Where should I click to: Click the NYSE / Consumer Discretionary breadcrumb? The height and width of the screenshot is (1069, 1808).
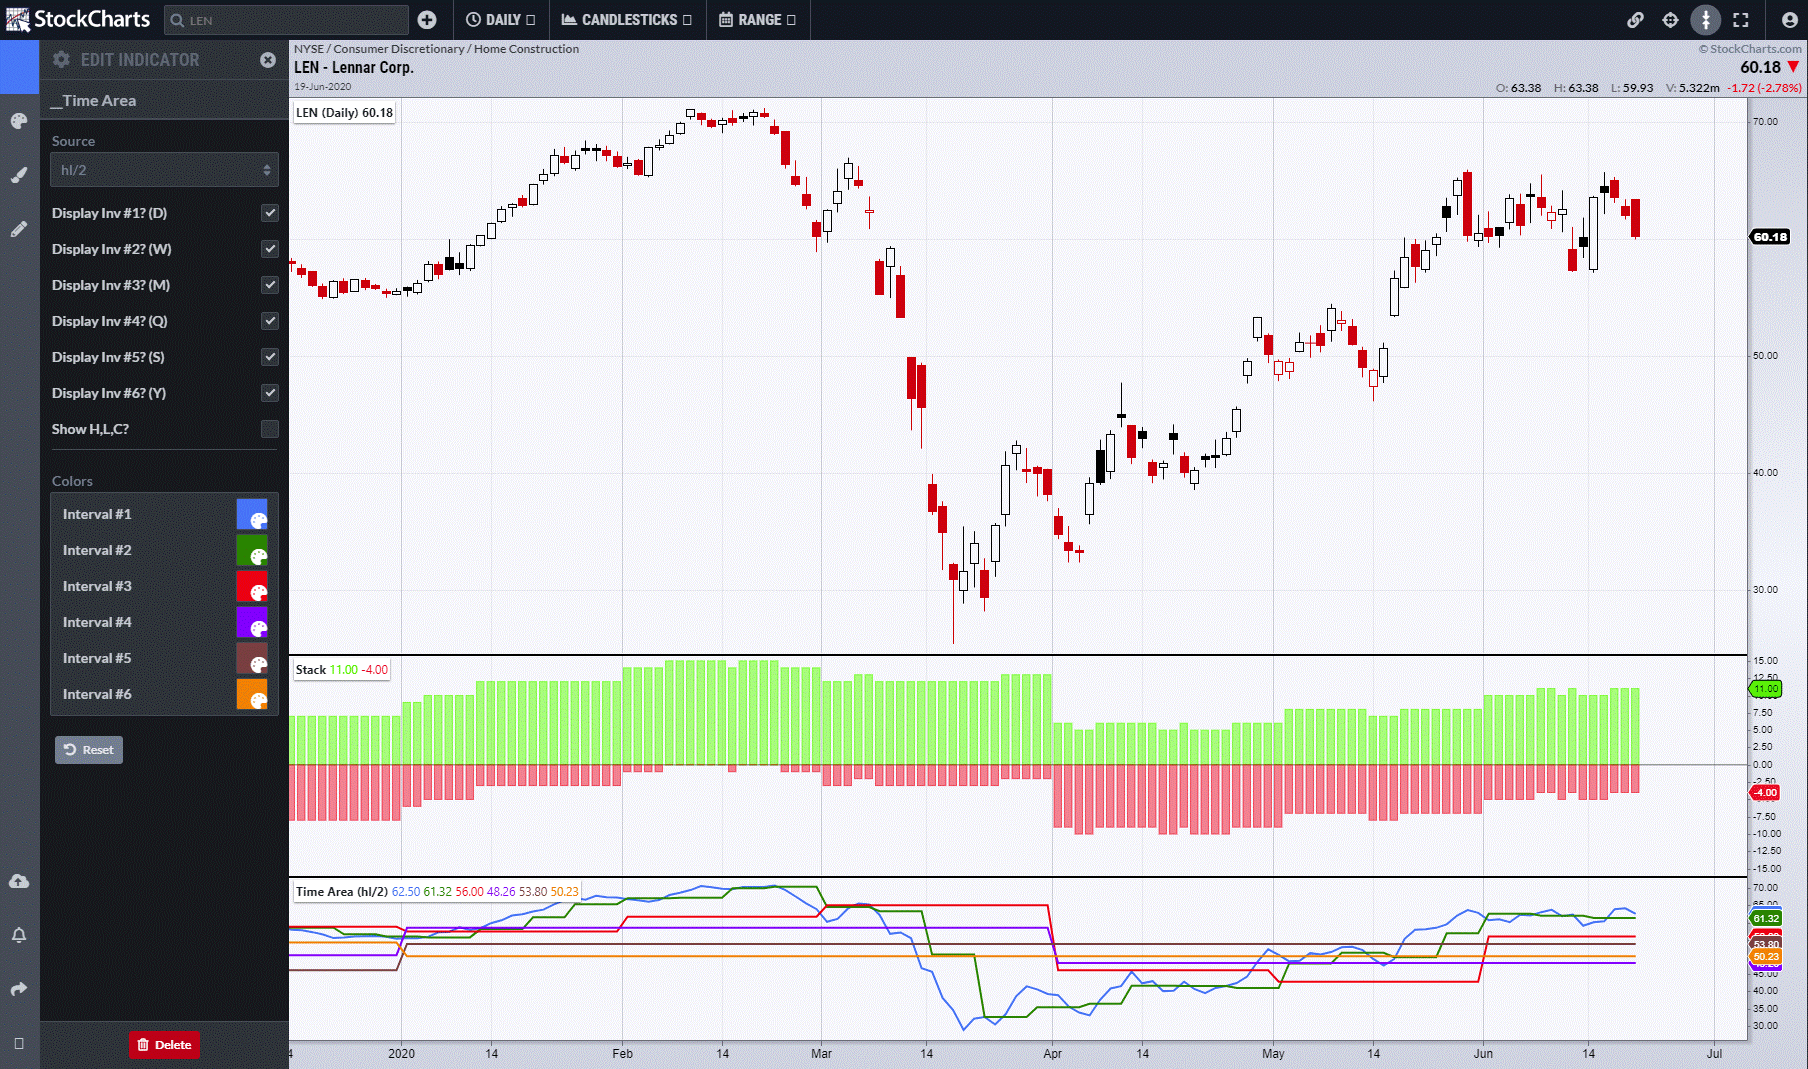tap(436, 49)
